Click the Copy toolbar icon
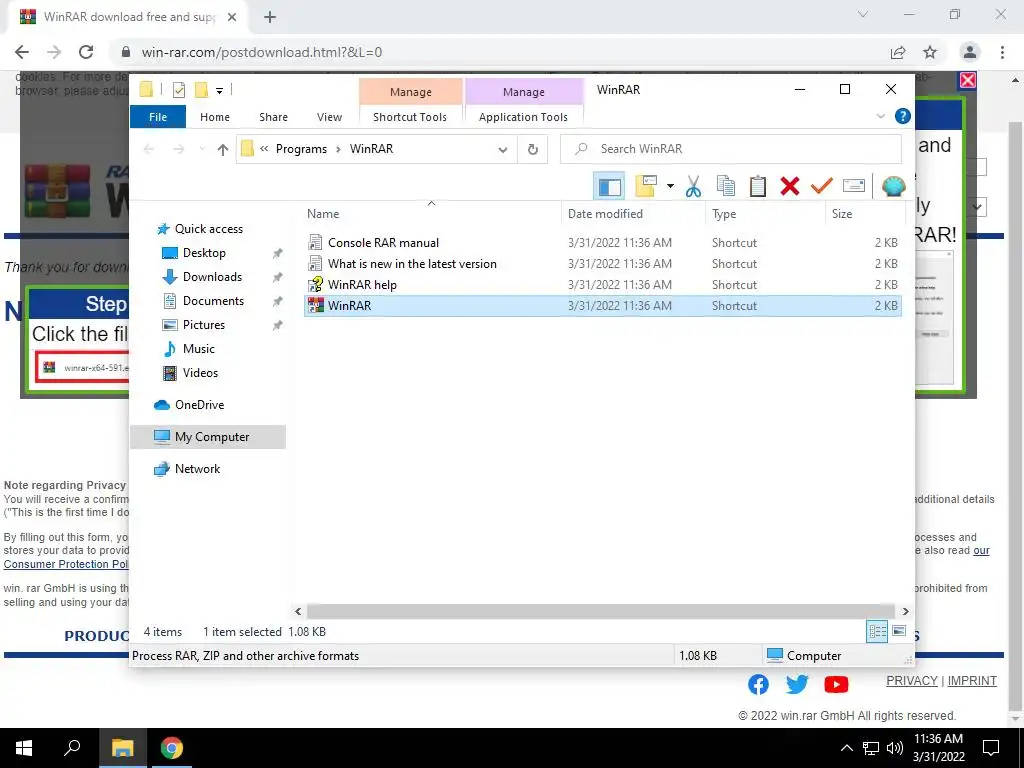This screenshot has height=768, width=1024. point(726,187)
